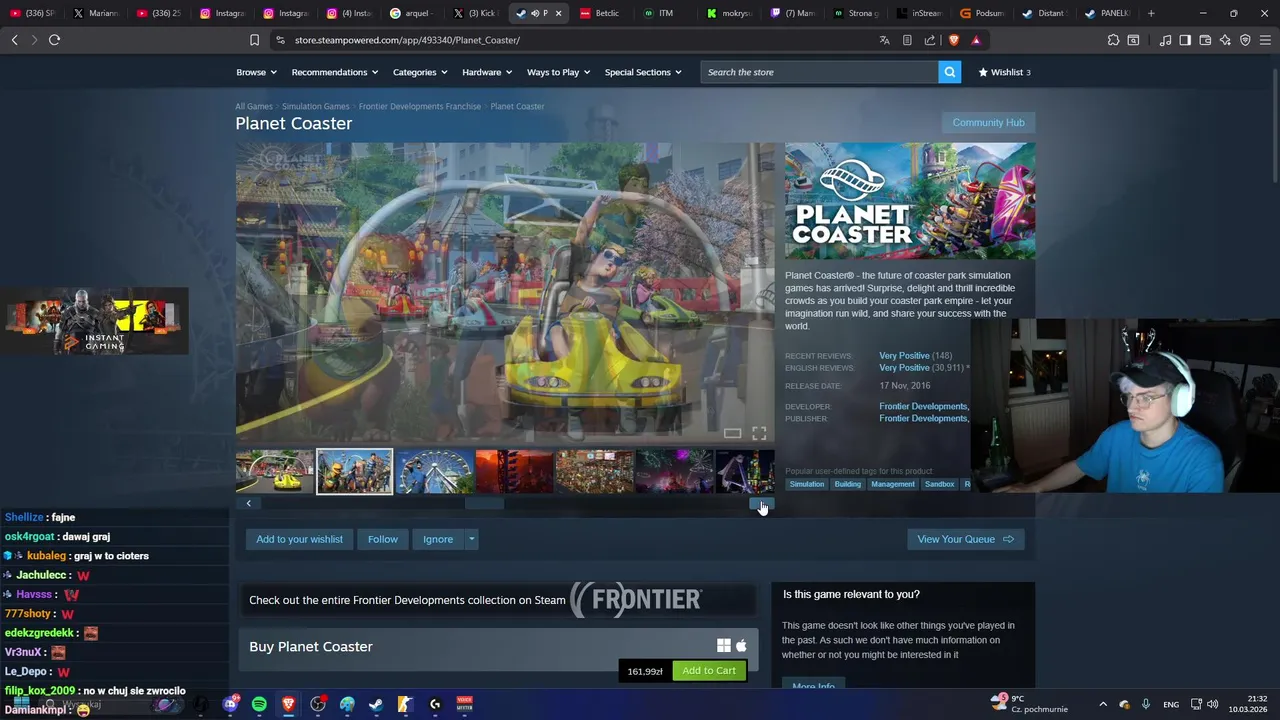Click the blue store search magnifier button
This screenshot has height=720, width=1280.
tap(949, 72)
